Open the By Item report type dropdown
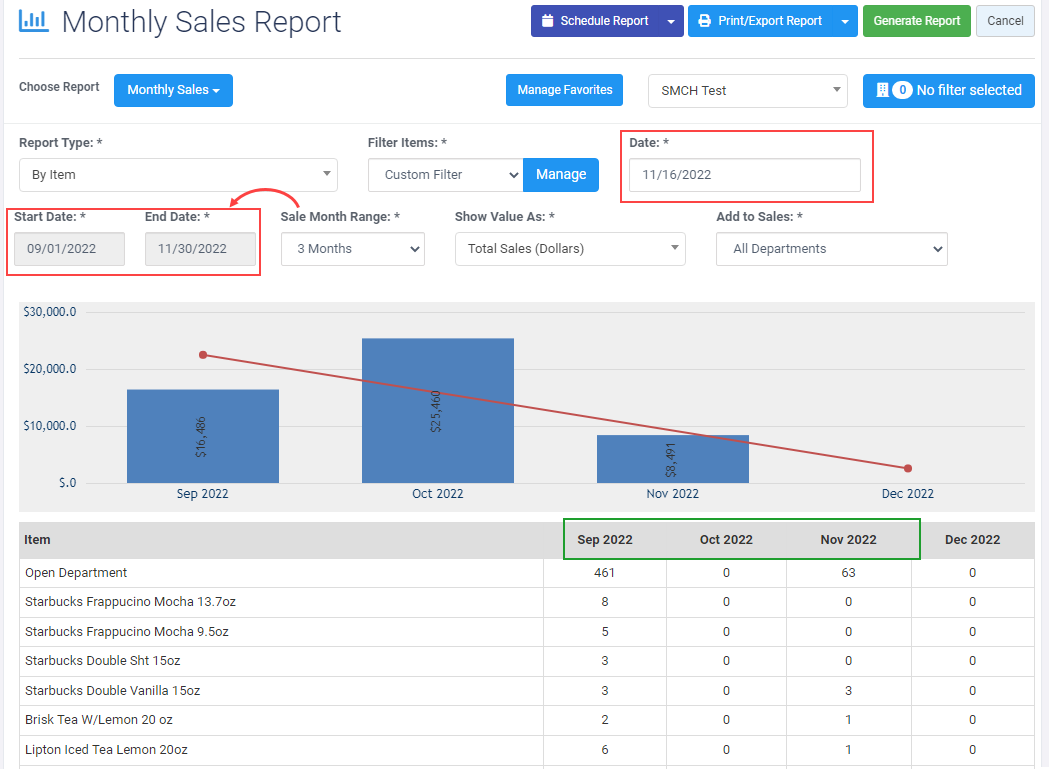This screenshot has height=769, width=1049. click(x=178, y=175)
